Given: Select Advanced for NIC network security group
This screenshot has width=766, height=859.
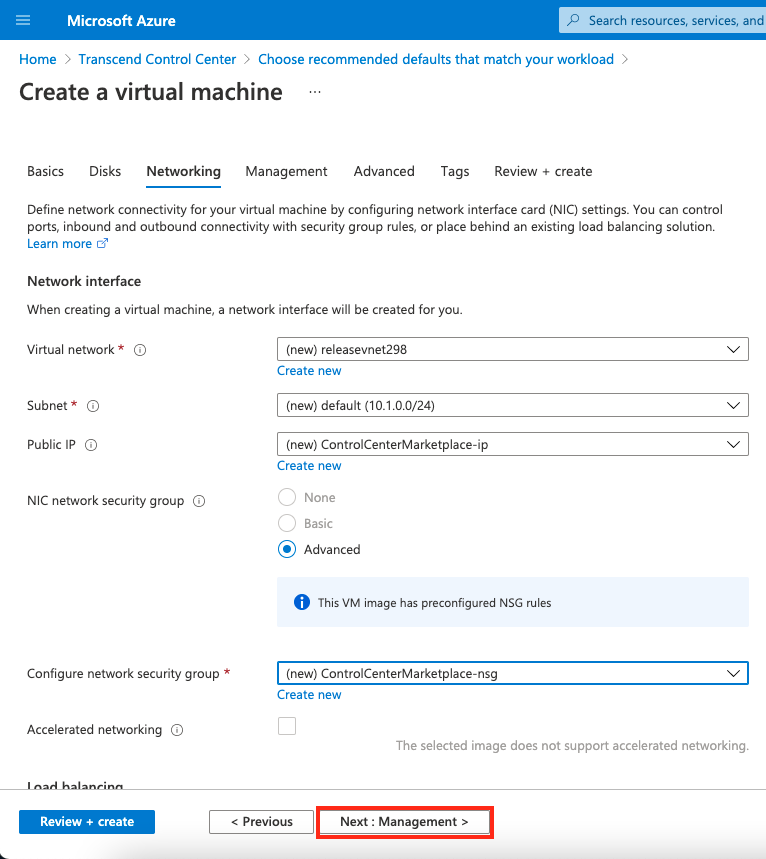Looking at the screenshot, I should [287, 549].
